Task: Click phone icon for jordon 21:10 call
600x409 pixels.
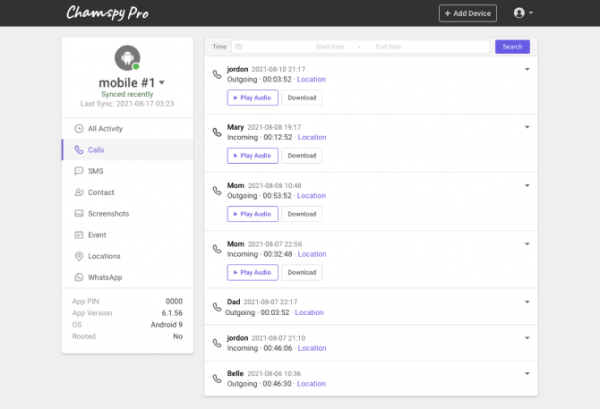Action: 217,343
